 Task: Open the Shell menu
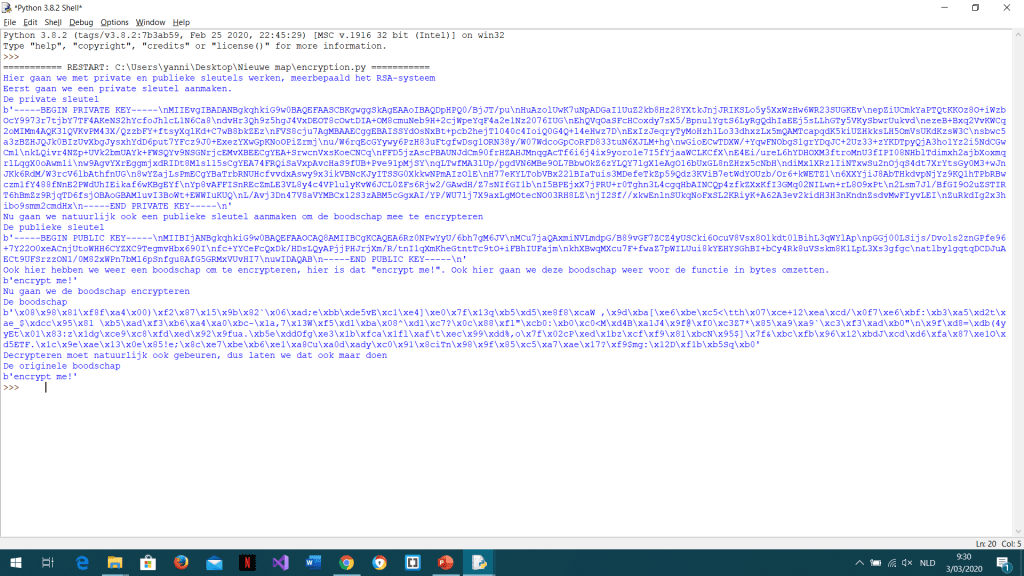53,22
